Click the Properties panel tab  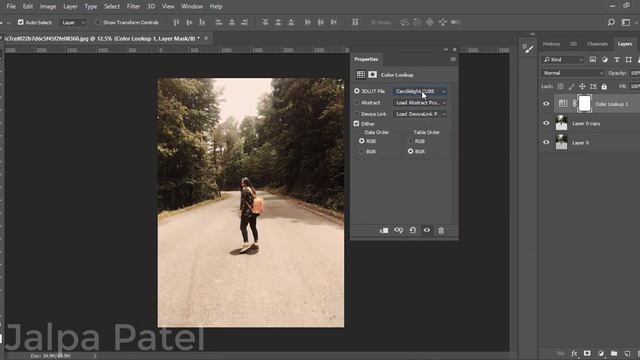click(x=366, y=59)
